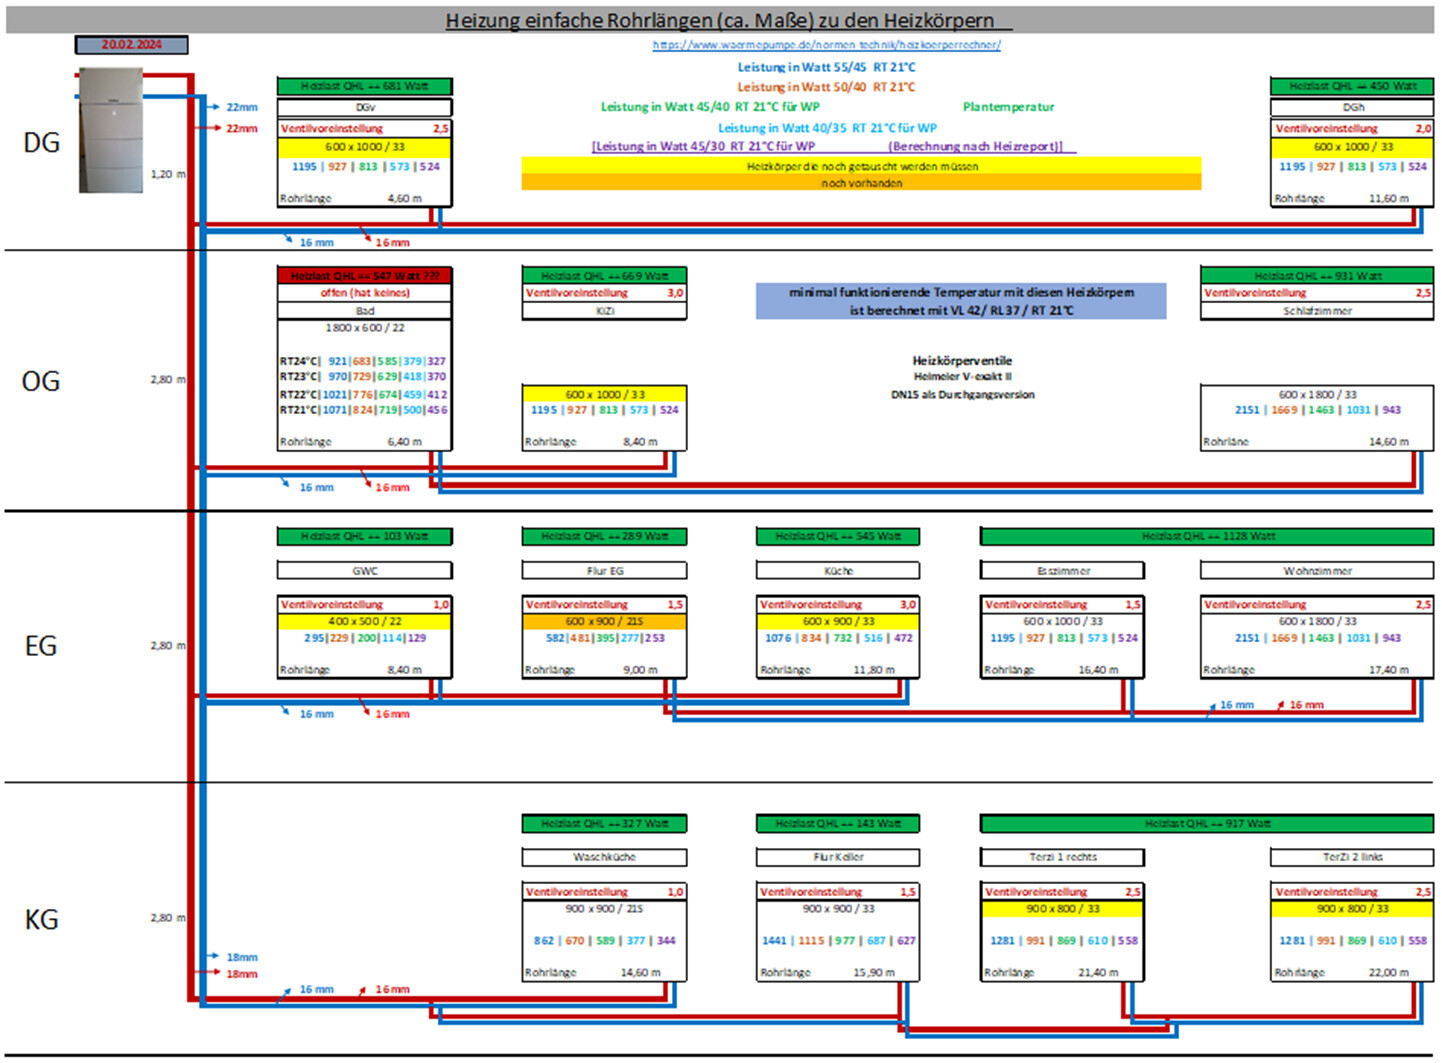Select the red Heizlast 547 Watt header
This screenshot has width=1442, height=1063.
click(x=364, y=275)
